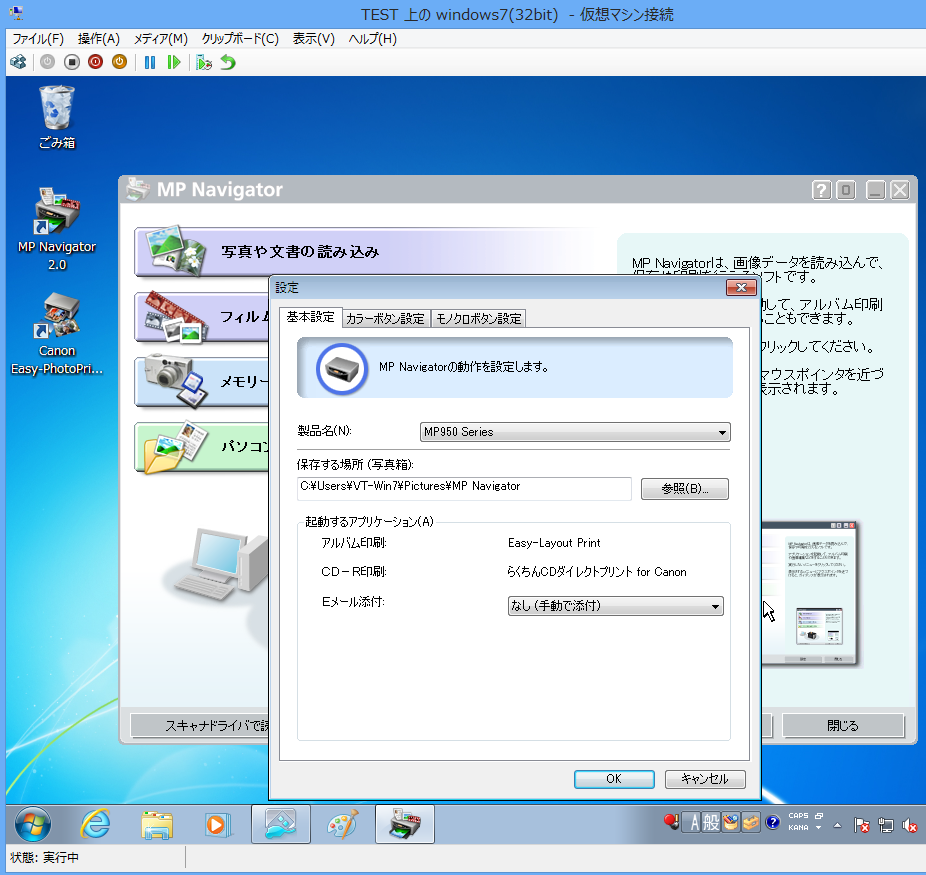Image resolution: width=926 pixels, height=875 pixels.
Task: Toggle CAPS lock indicator in language bar
Action: pos(798,815)
